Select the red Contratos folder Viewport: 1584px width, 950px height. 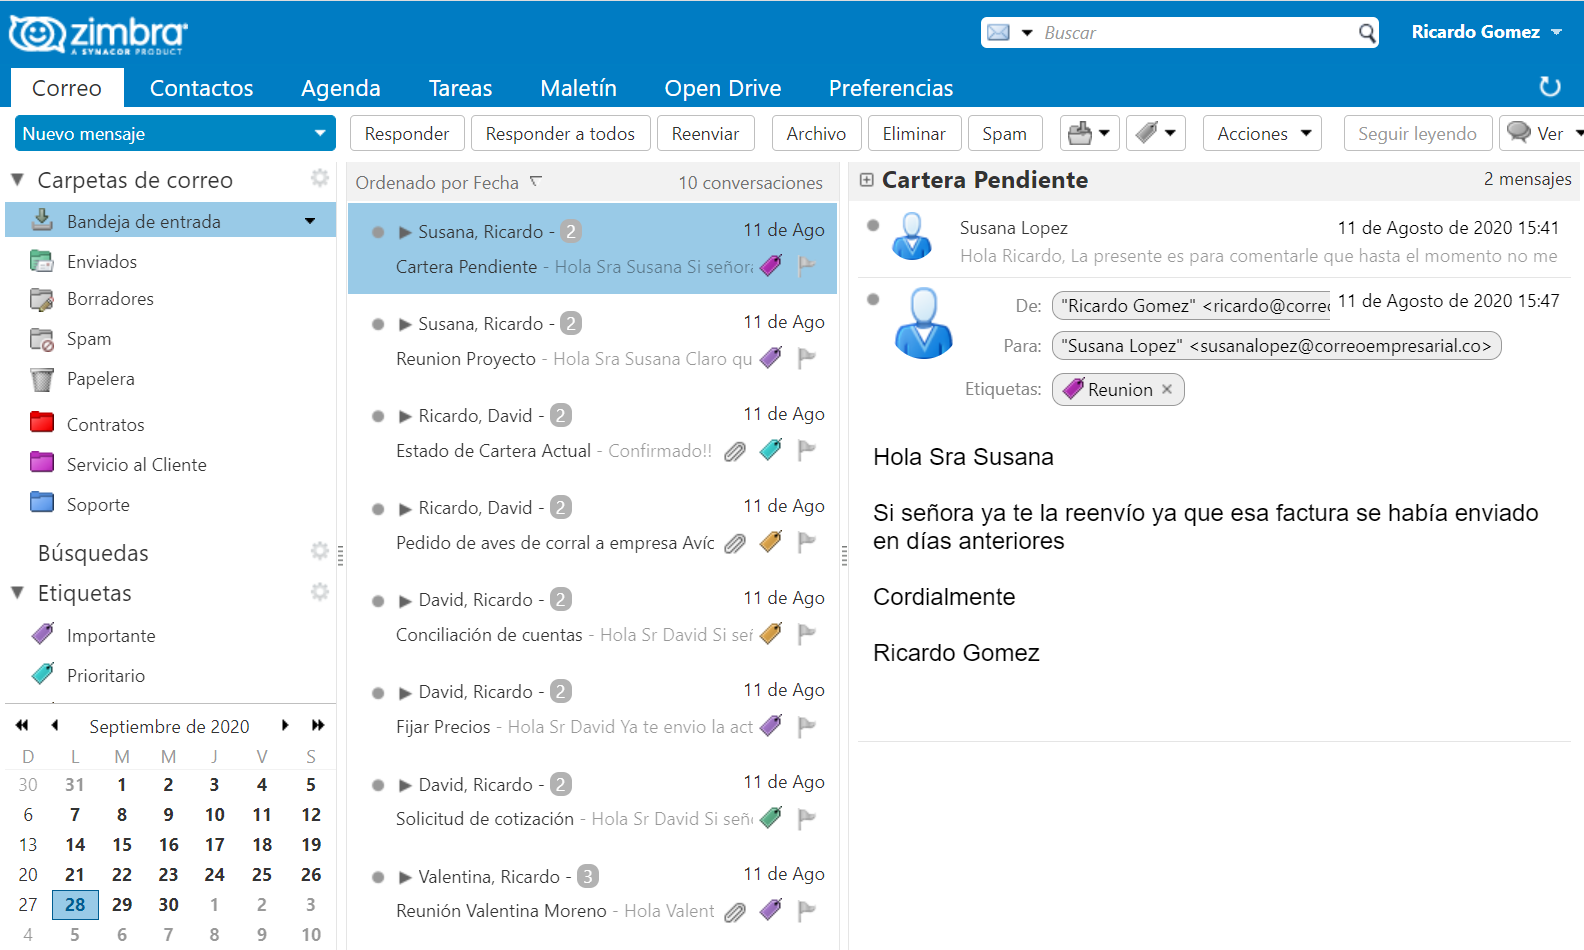[105, 424]
